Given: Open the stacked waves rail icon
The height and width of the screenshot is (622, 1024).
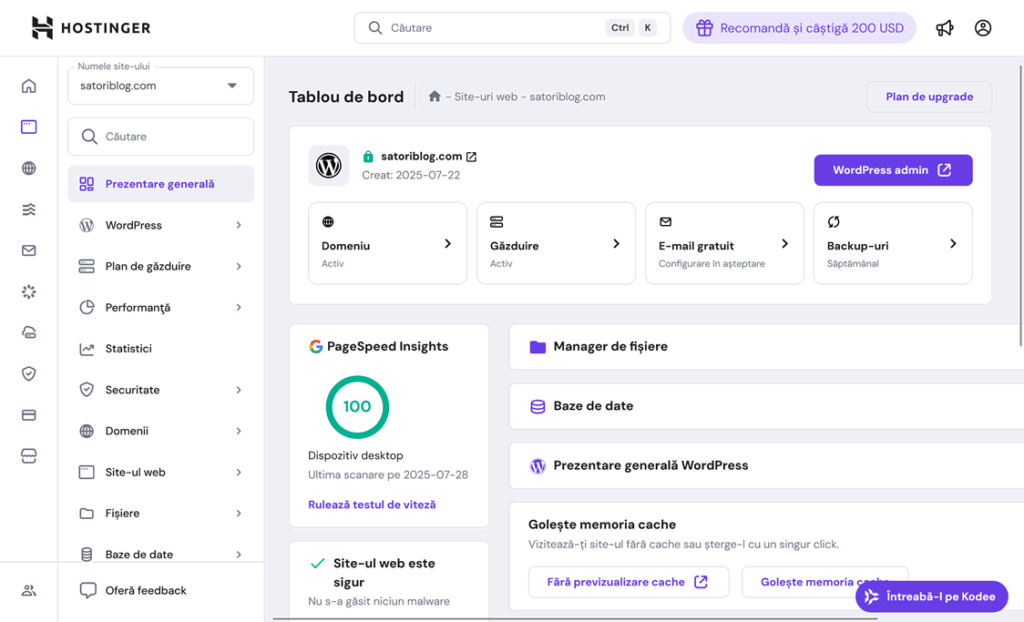Looking at the screenshot, I should (29, 209).
